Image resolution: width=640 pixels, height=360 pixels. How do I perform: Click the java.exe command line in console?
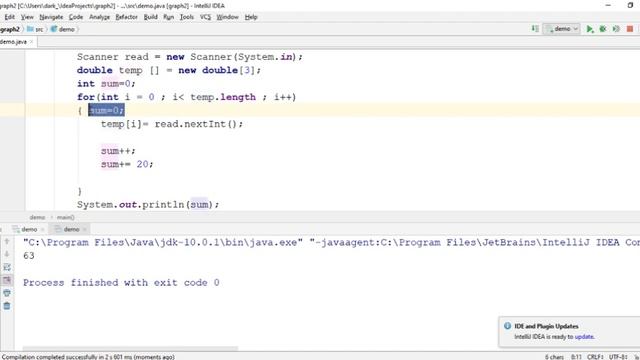coord(331,242)
